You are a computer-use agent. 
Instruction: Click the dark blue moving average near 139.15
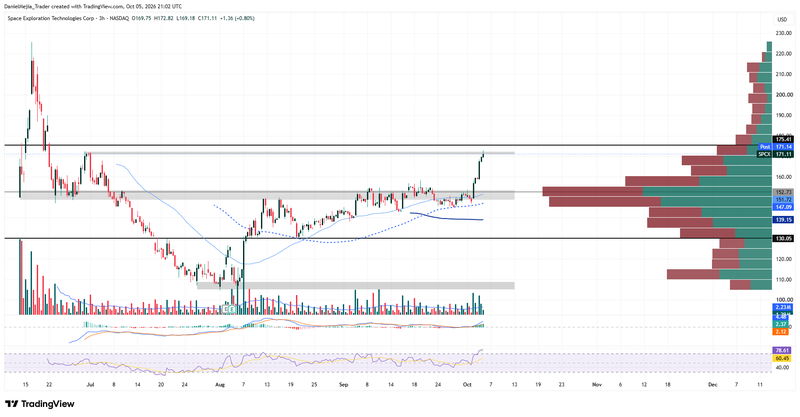pos(449,218)
